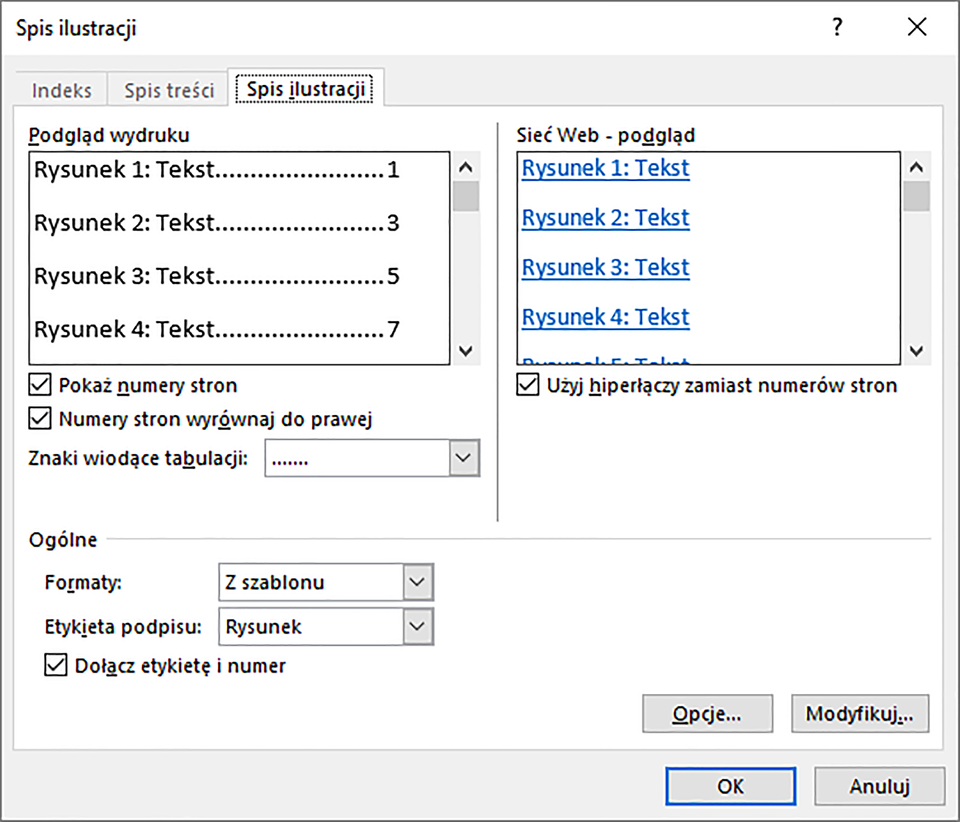Screen dimensions: 960x822
Task: Open Etykieta podpisu dropdown
Action: 417,627
